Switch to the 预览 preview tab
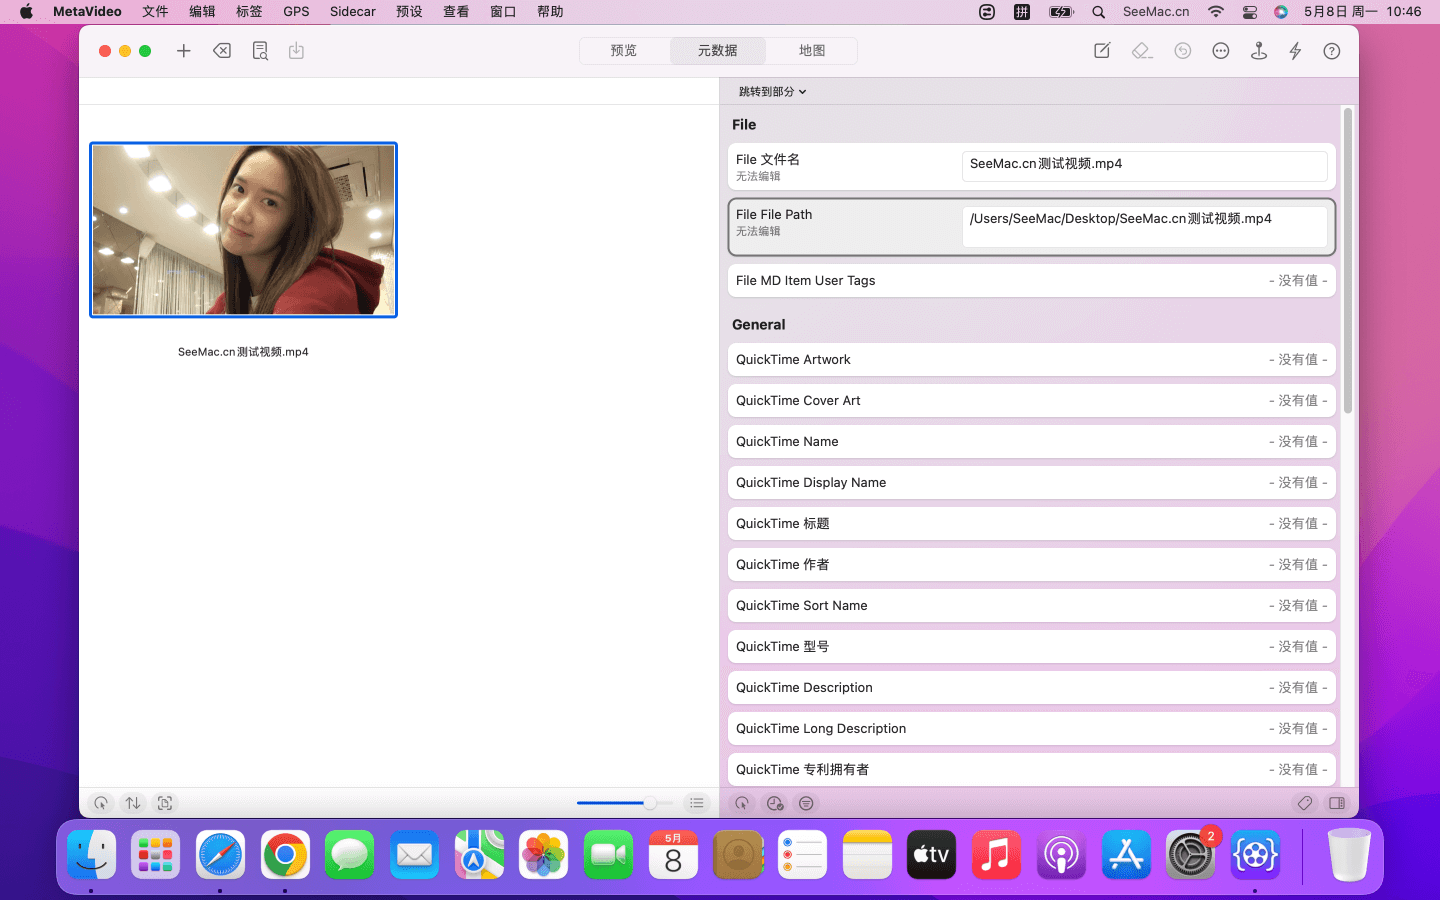 624,51
